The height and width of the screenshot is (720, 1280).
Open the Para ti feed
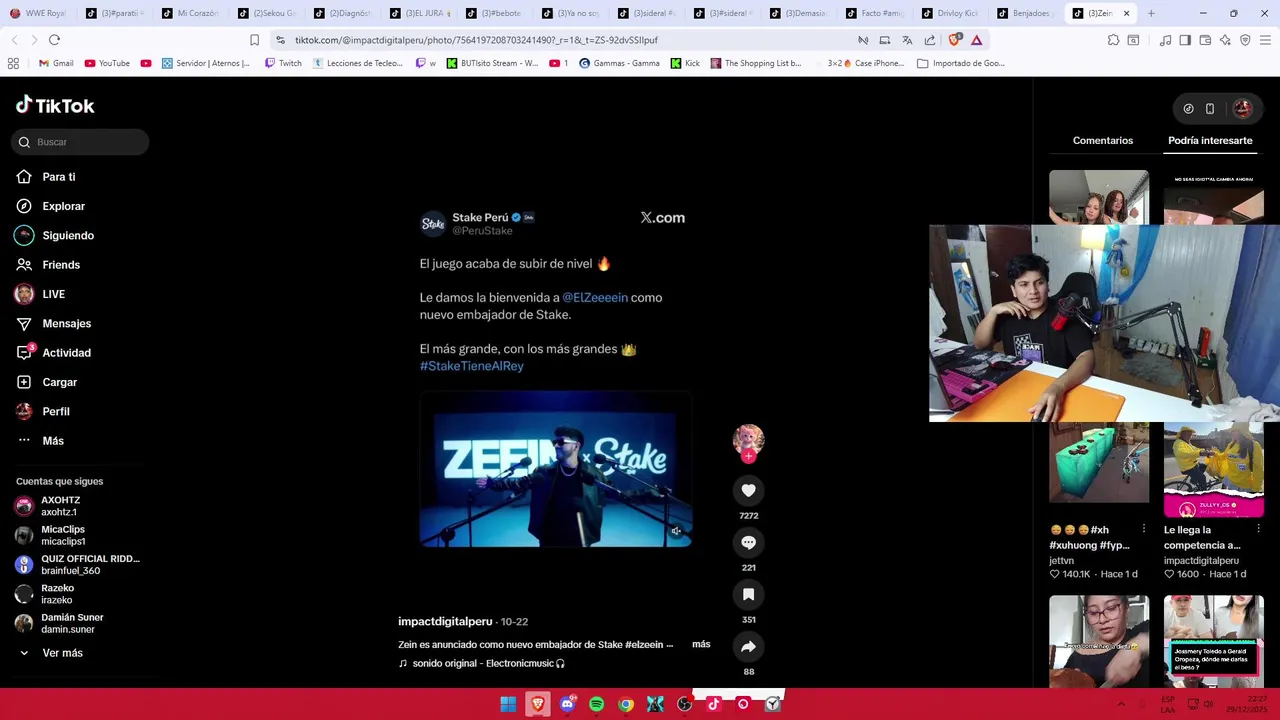pyautogui.click(x=58, y=177)
